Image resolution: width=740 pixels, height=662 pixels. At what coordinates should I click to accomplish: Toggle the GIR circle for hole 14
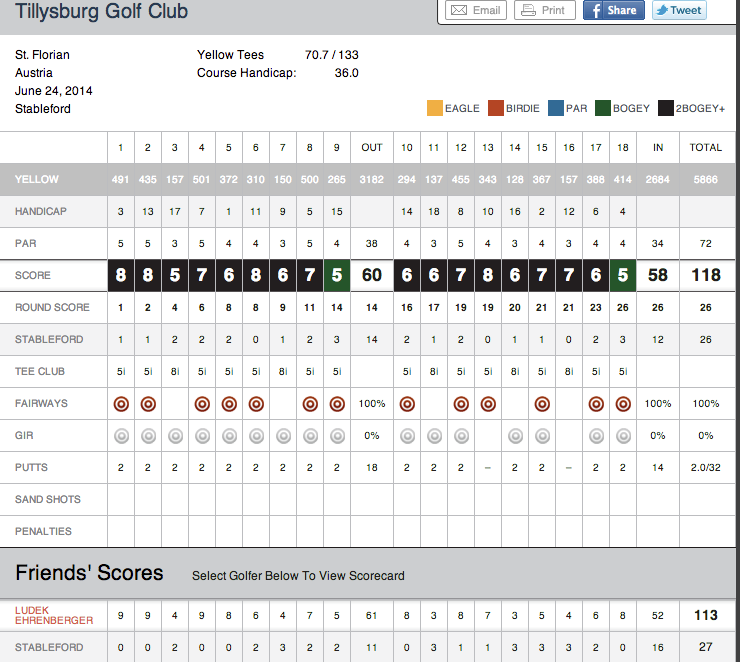[515, 436]
